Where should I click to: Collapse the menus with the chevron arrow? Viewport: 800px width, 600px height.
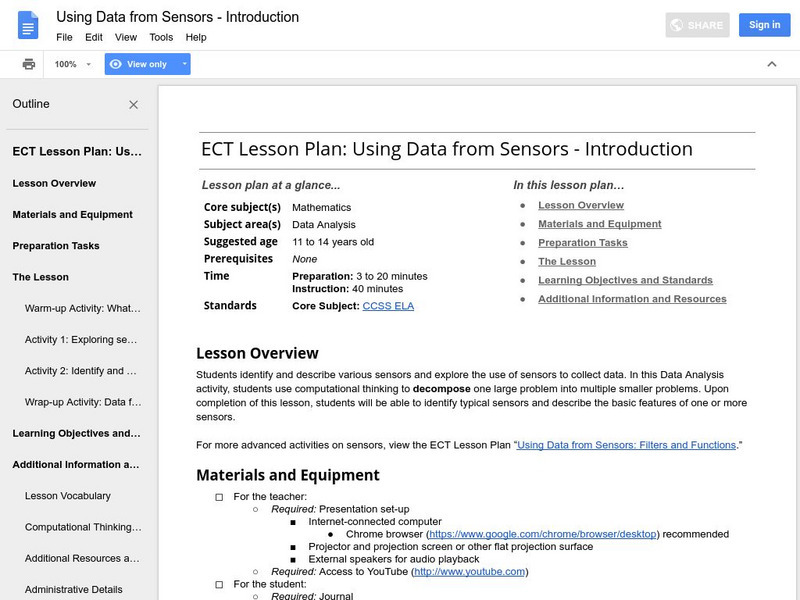click(771, 64)
